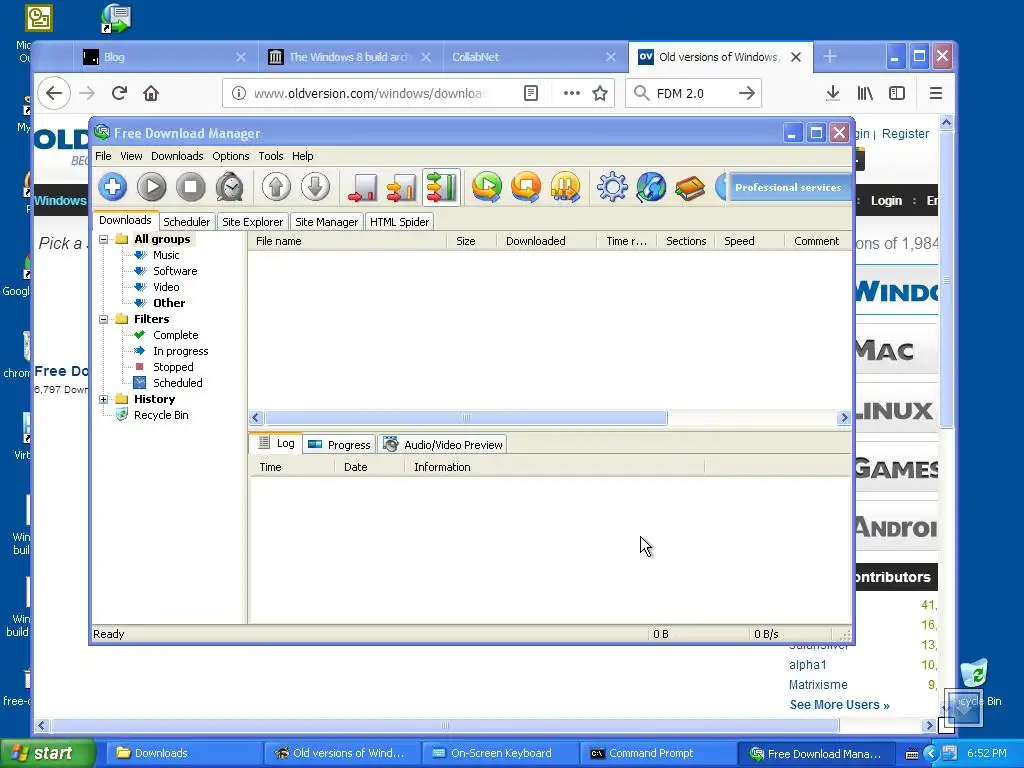Click the Start download play icon
Image resolution: width=1024 pixels, height=768 pixels.
click(x=152, y=187)
